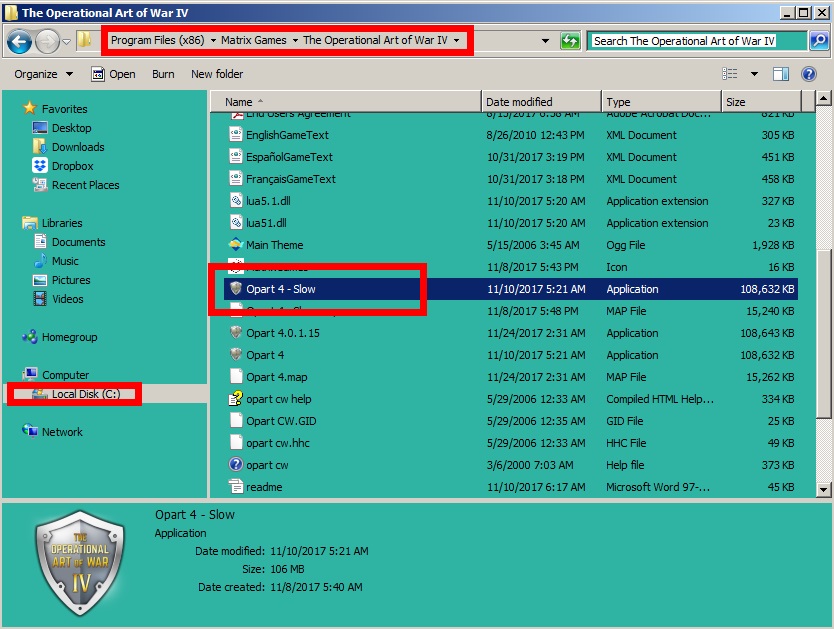The height and width of the screenshot is (629, 834).
Task: Select the Opart 4 - Slow application icon
Action: tap(236, 289)
